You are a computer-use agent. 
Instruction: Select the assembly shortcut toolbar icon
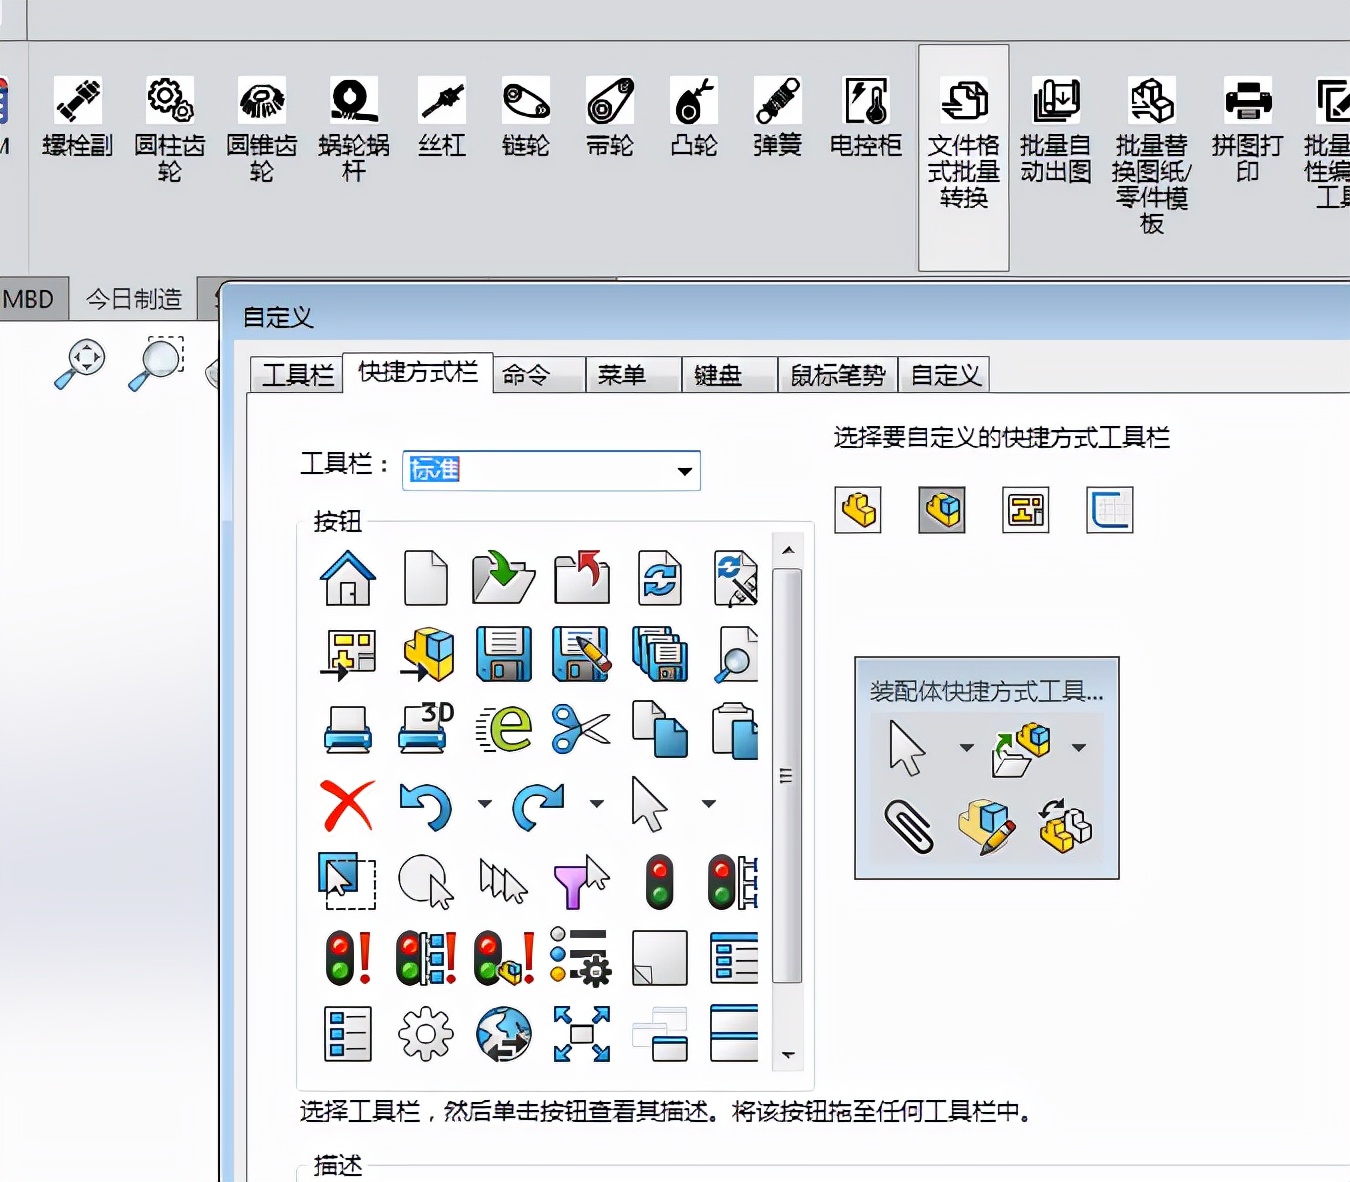pyautogui.click(x=940, y=510)
